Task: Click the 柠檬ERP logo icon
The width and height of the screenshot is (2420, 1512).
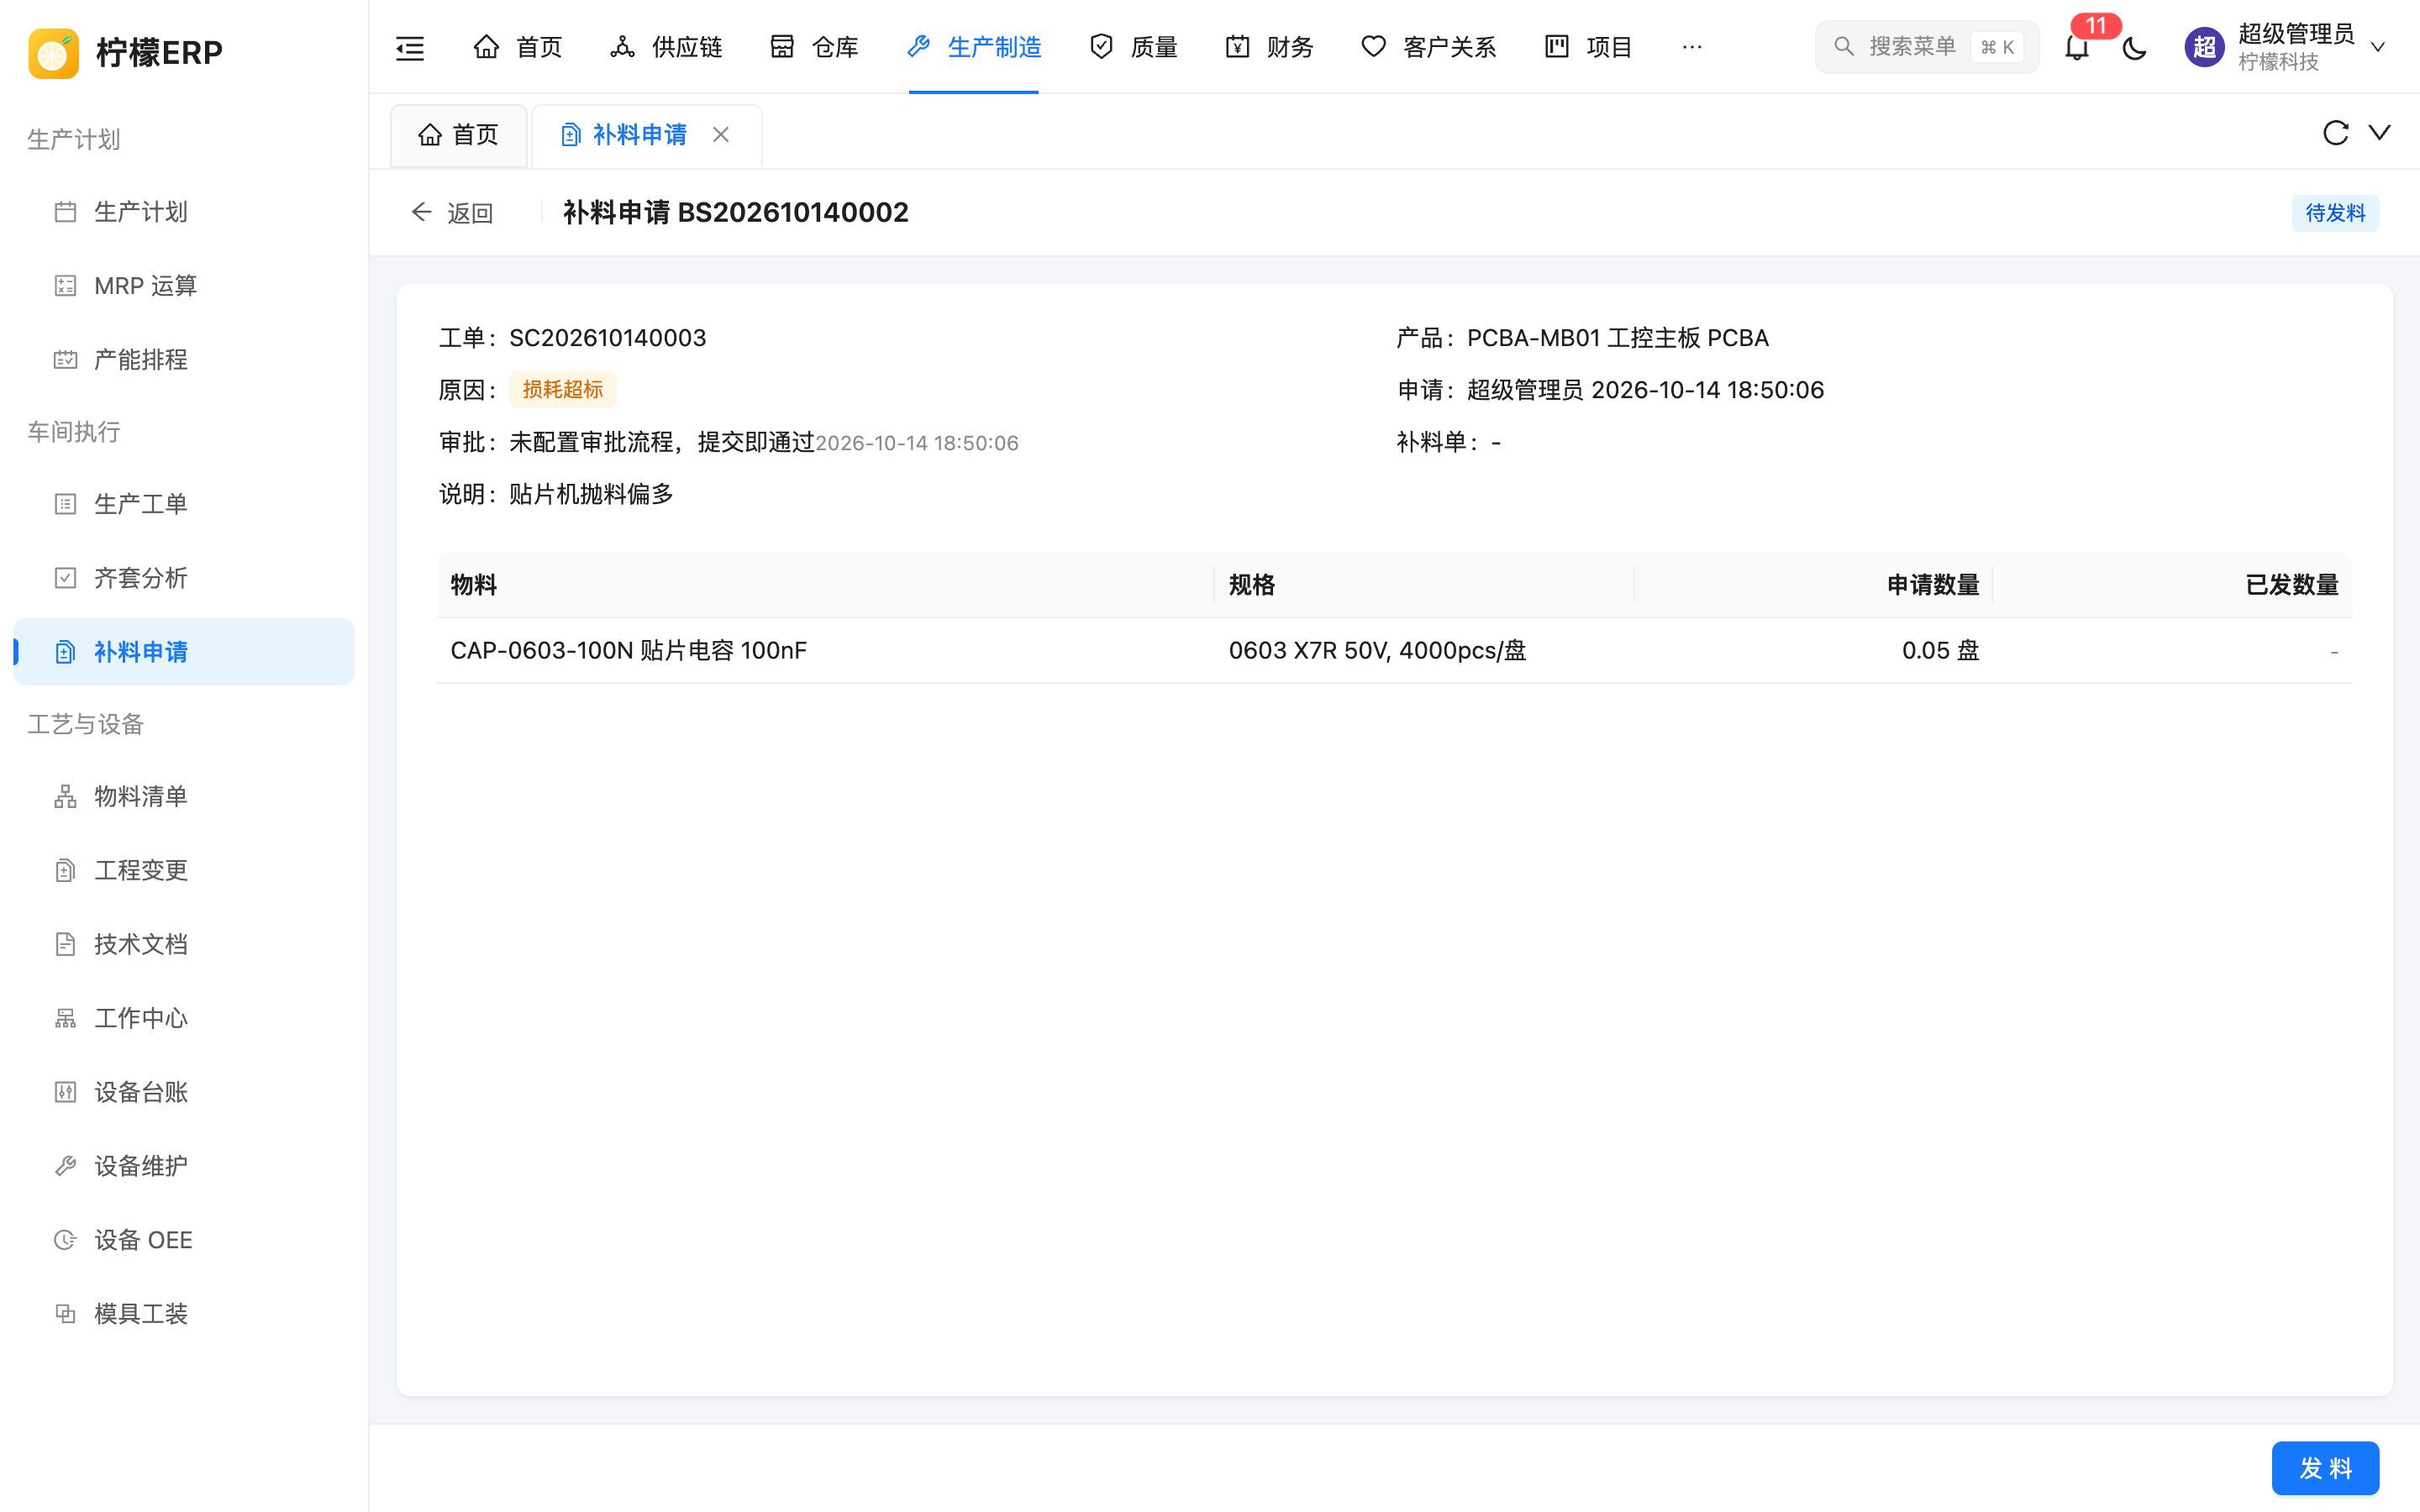Action: tap(53, 52)
